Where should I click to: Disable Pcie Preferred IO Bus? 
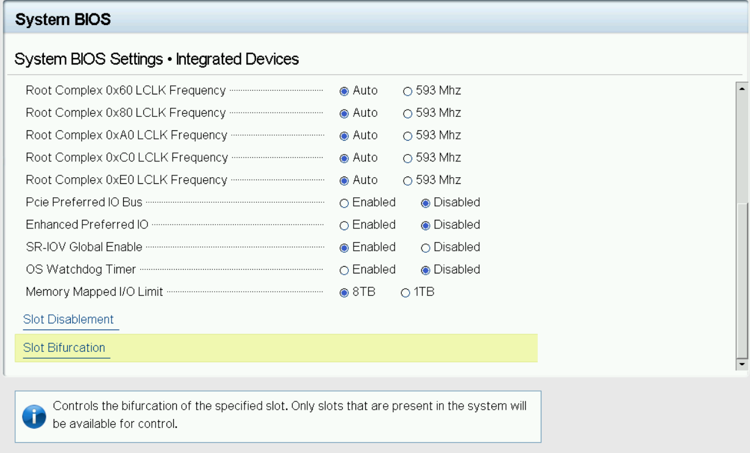425,203
